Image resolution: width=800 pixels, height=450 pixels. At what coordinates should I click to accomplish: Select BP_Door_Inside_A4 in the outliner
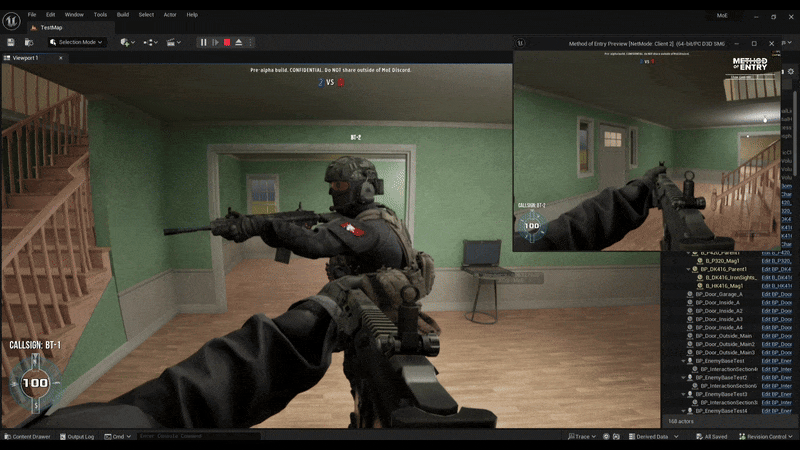(719, 328)
